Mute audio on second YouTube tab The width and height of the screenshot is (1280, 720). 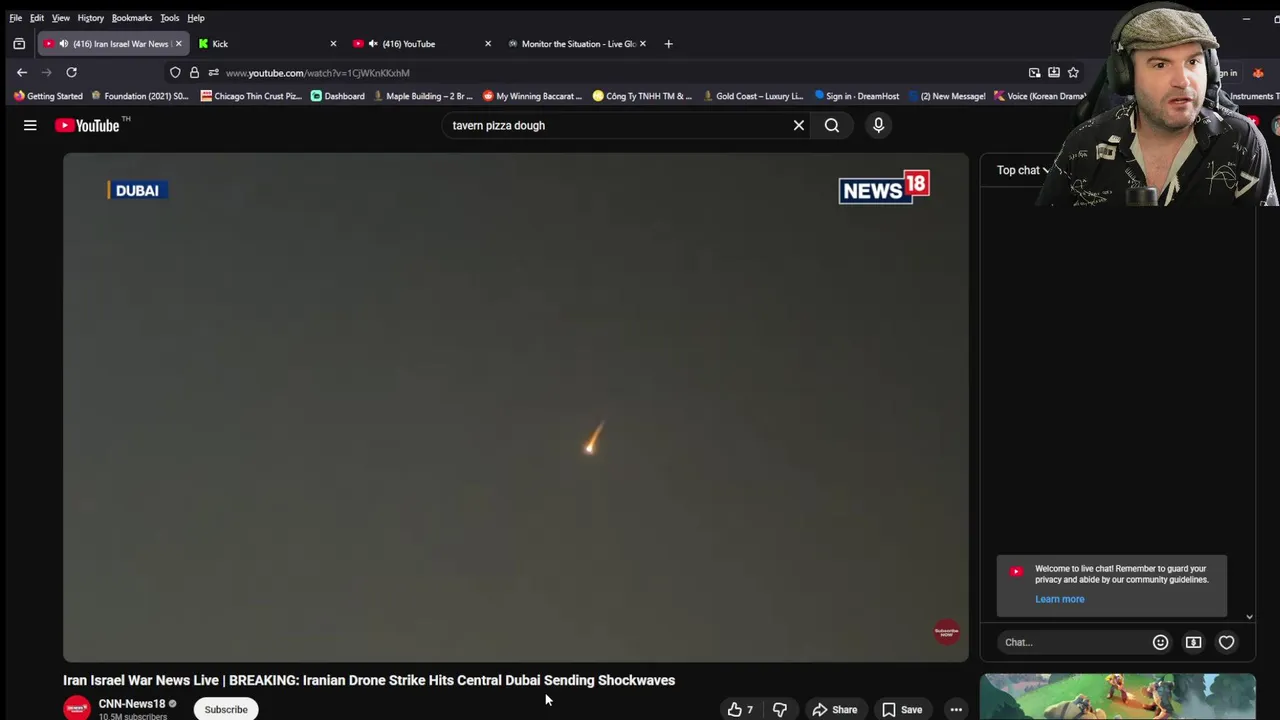pos(373,44)
